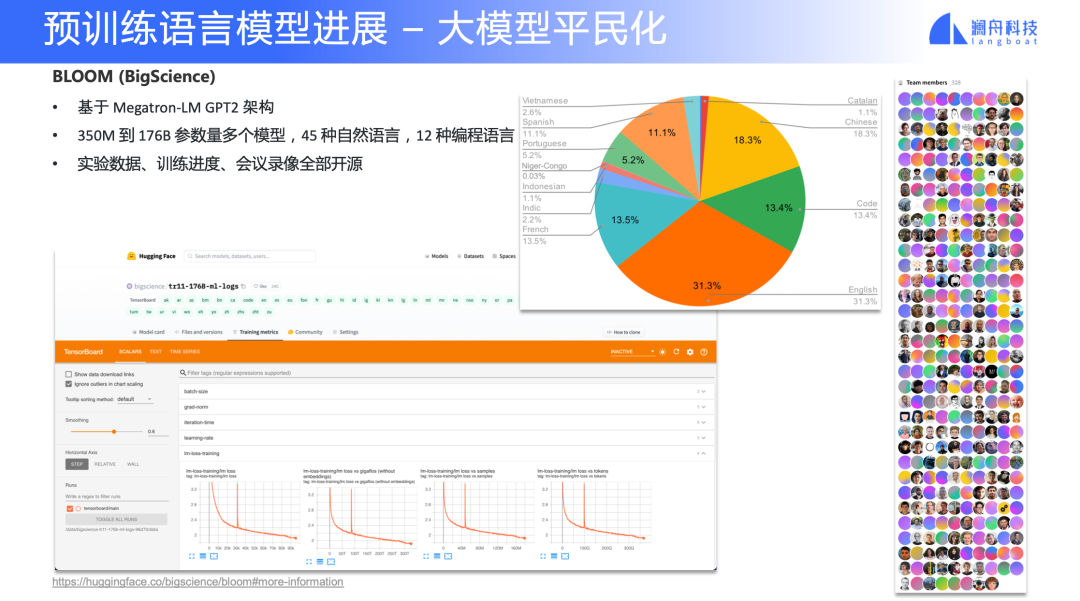Viewport: 1080px width, 601px height.
Task: Click magnifier icon beside Filter tags
Action: coord(183,372)
